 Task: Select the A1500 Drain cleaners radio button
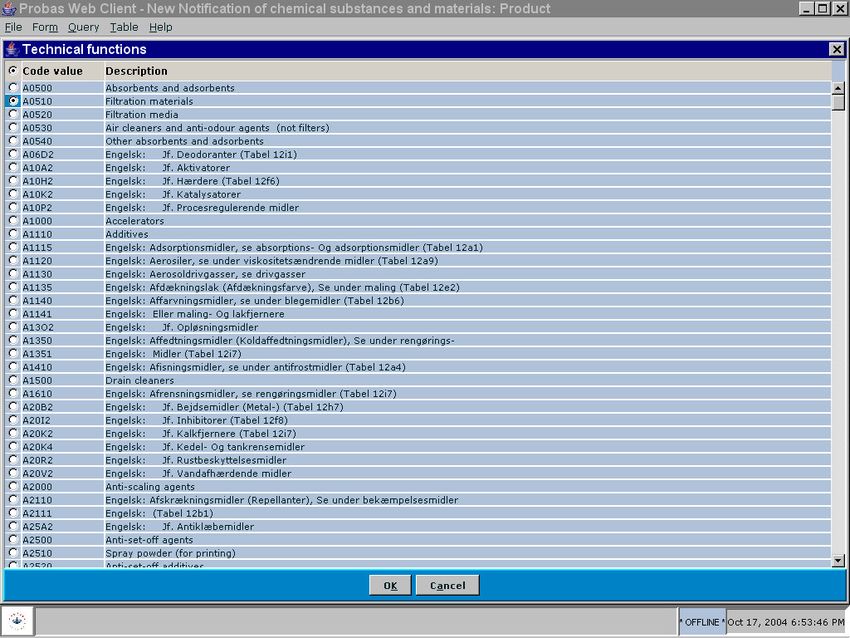pyautogui.click(x=13, y=380)
